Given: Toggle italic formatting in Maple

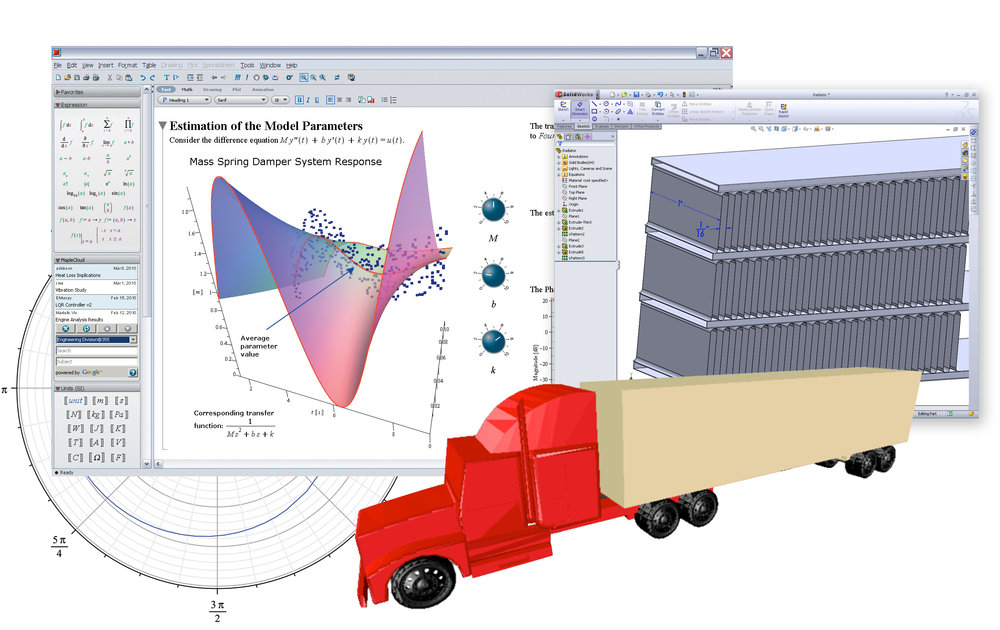Looking at the screenshot, I should 307,100.
